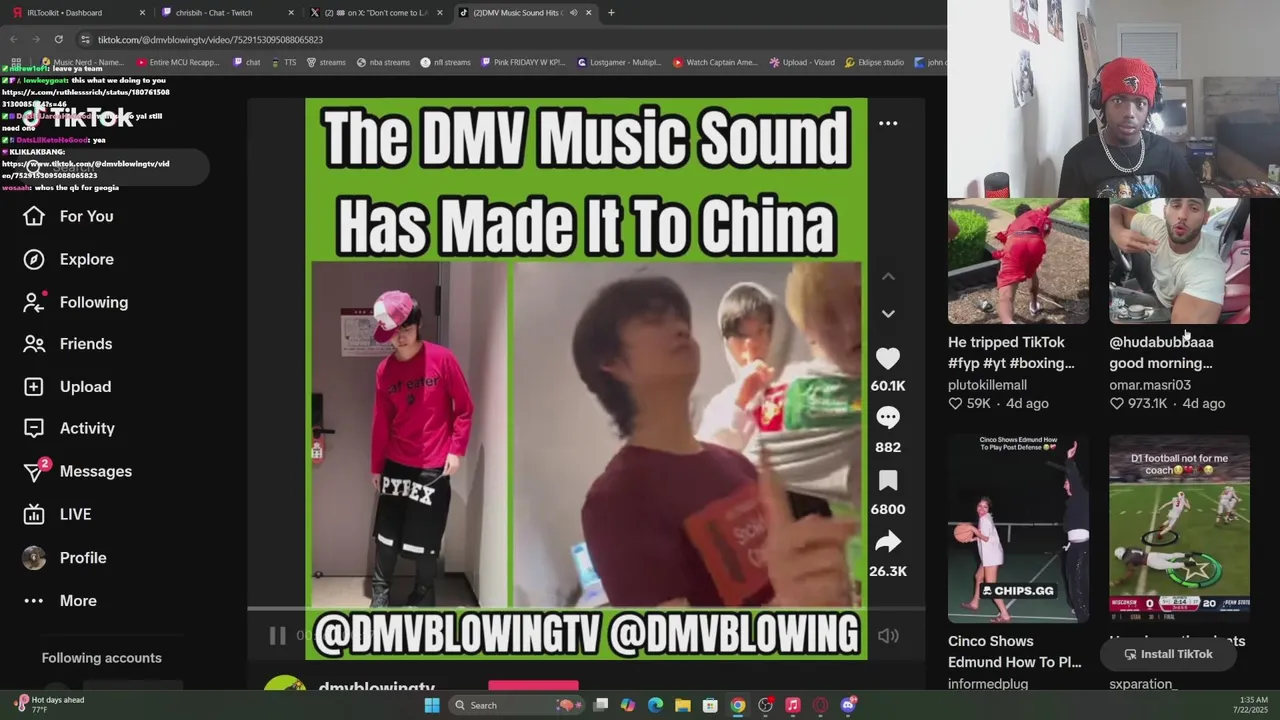This screenshot has height=720, width=1280.
Task: Mute the DMV Music Sound tab audio icon
Action: click(x=573, y=13)
